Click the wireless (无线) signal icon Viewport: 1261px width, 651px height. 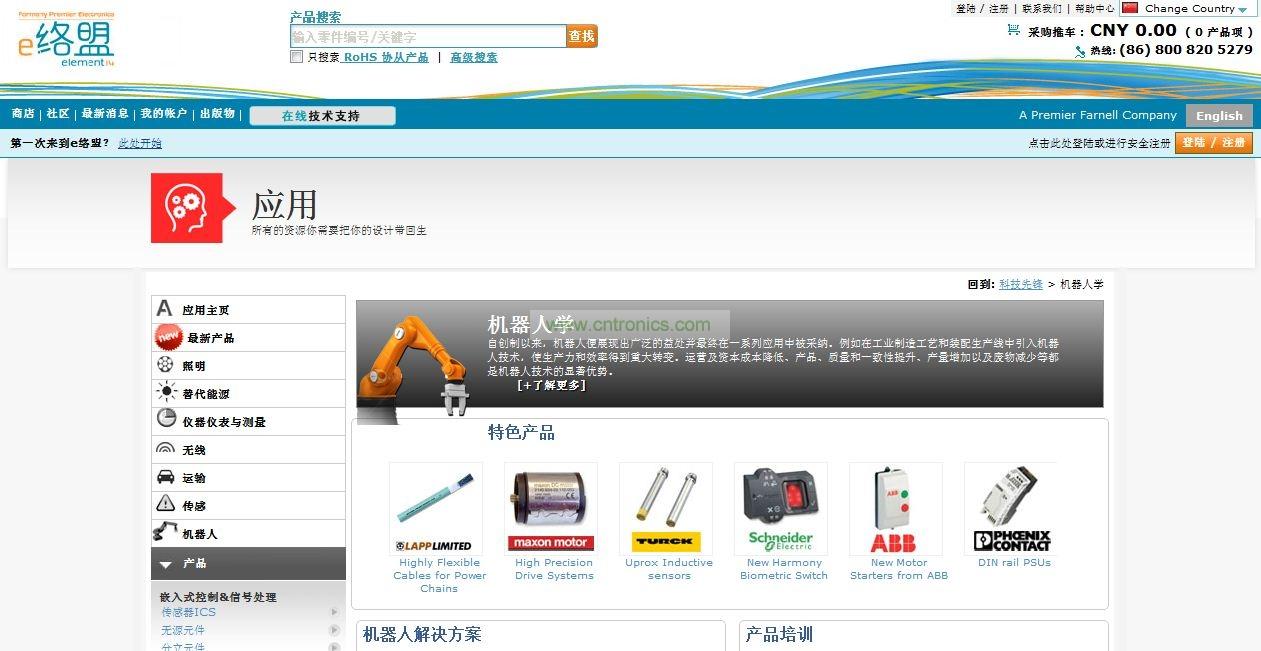166,449
